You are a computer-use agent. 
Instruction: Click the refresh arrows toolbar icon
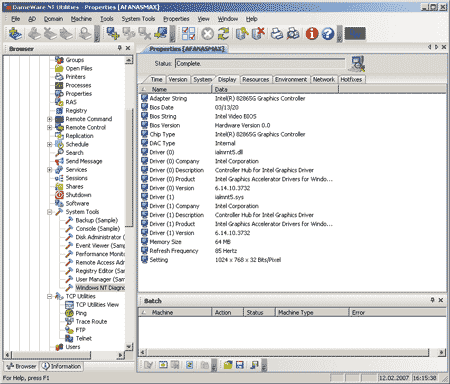[223, 34]
